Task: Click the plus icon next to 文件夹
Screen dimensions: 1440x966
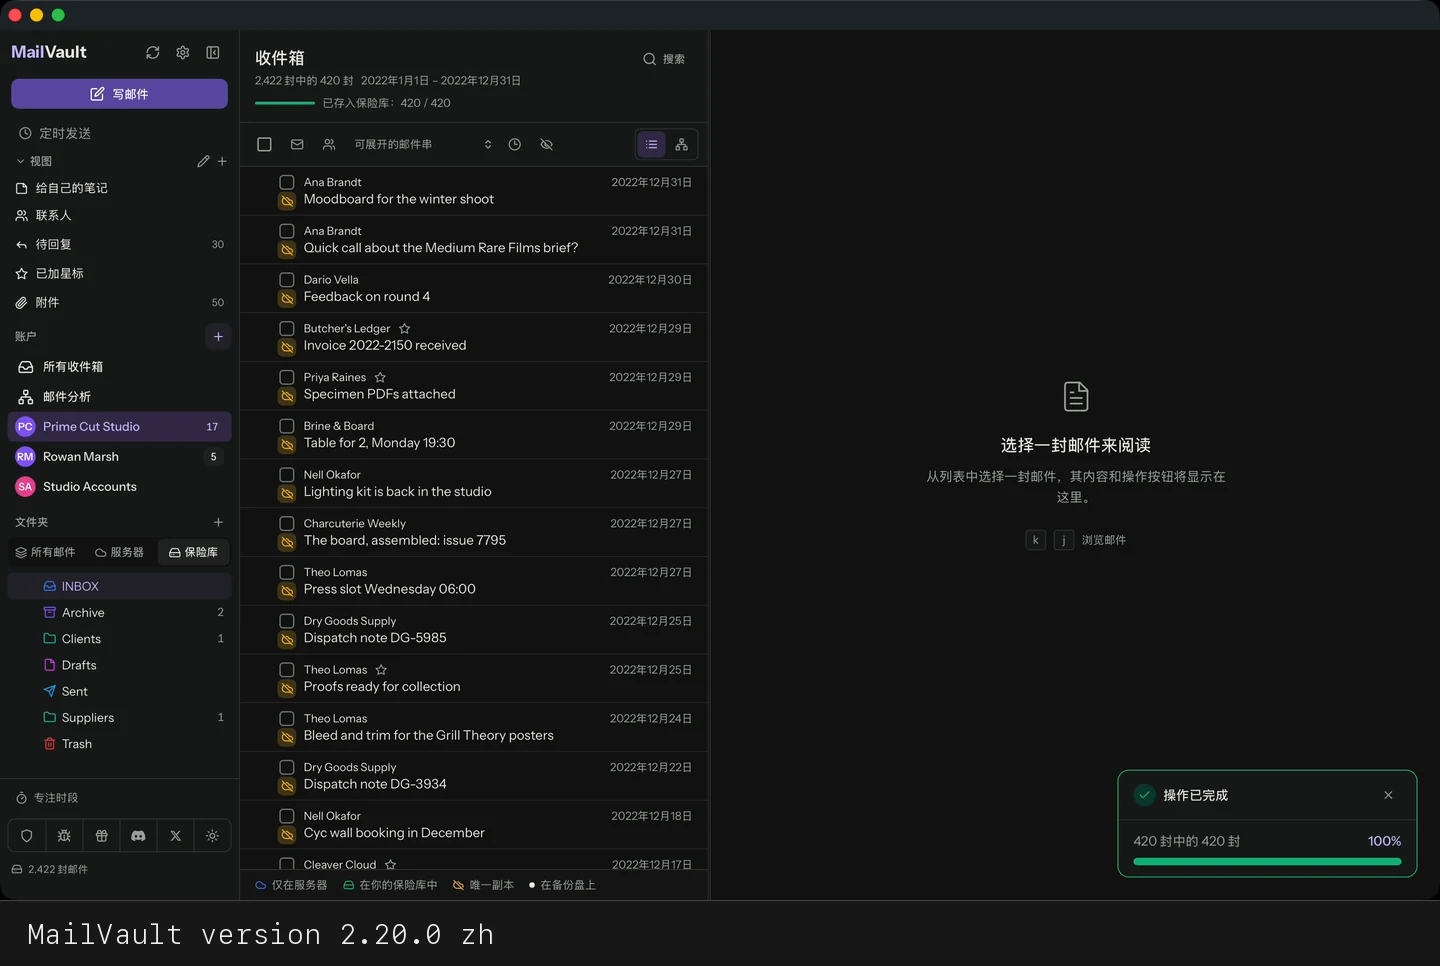Action: pos(218,522)
